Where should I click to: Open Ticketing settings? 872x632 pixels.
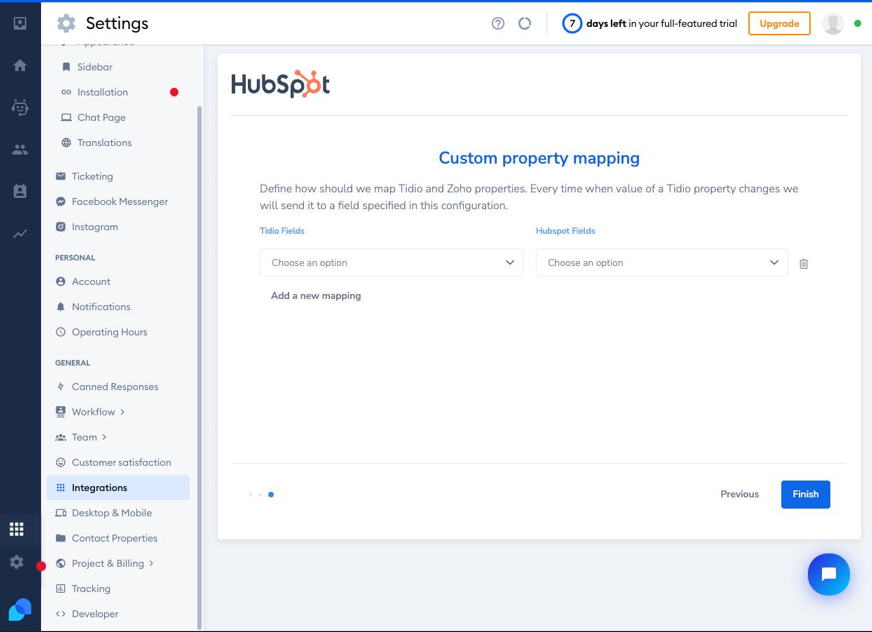[x=92, y=176]
